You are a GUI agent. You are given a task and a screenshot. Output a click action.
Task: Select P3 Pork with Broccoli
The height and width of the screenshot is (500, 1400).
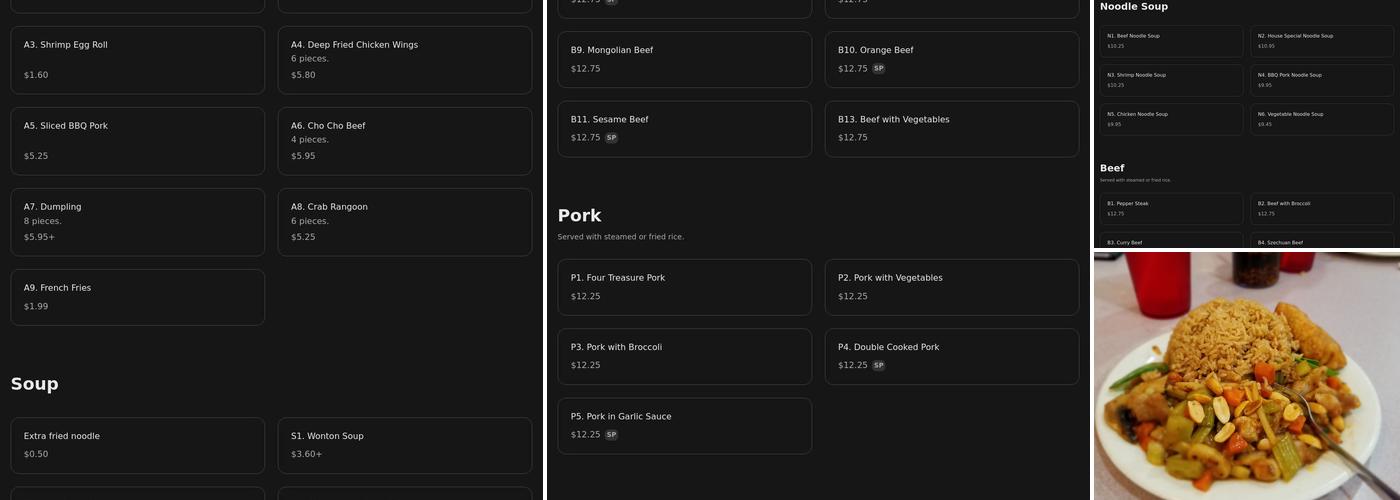point(684,356)
